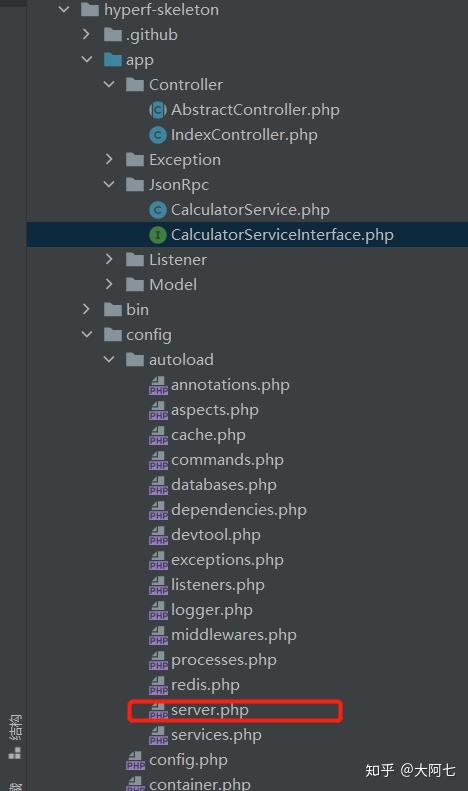Collapse the autoload folder
The height and width of the screenshot is (791, 468).
[x=109, y=359]
